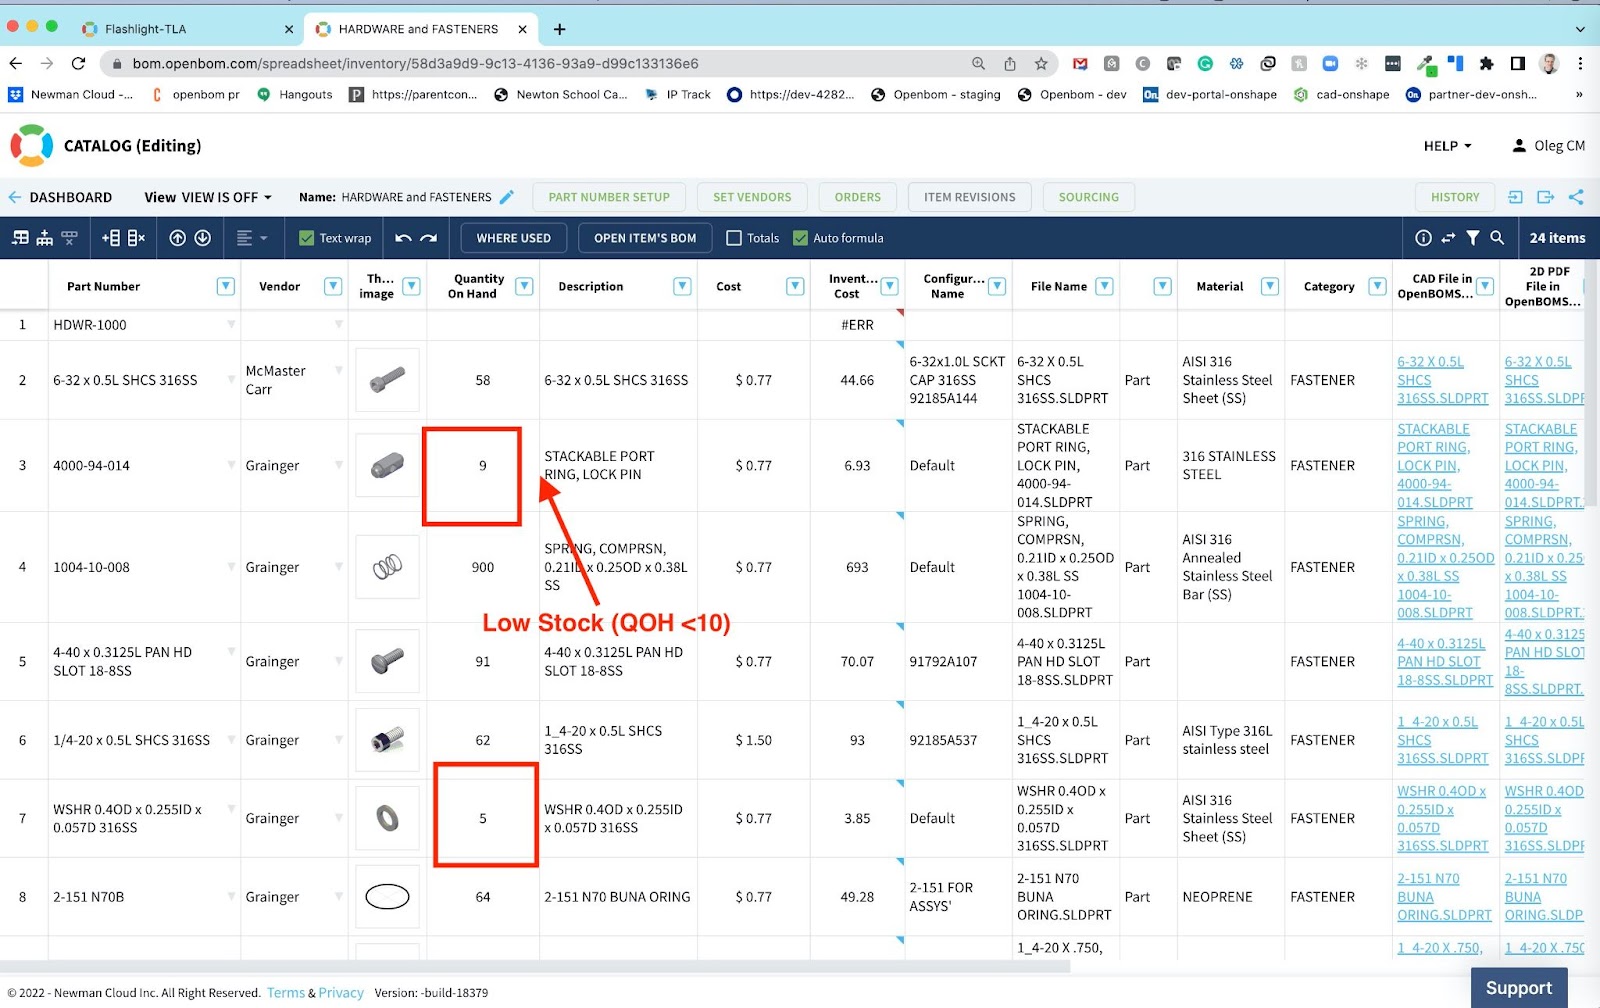This screenshot has height=1008, width=1600.
Task: Click the browser address bar URL
Action: click(x=415, y=63)
